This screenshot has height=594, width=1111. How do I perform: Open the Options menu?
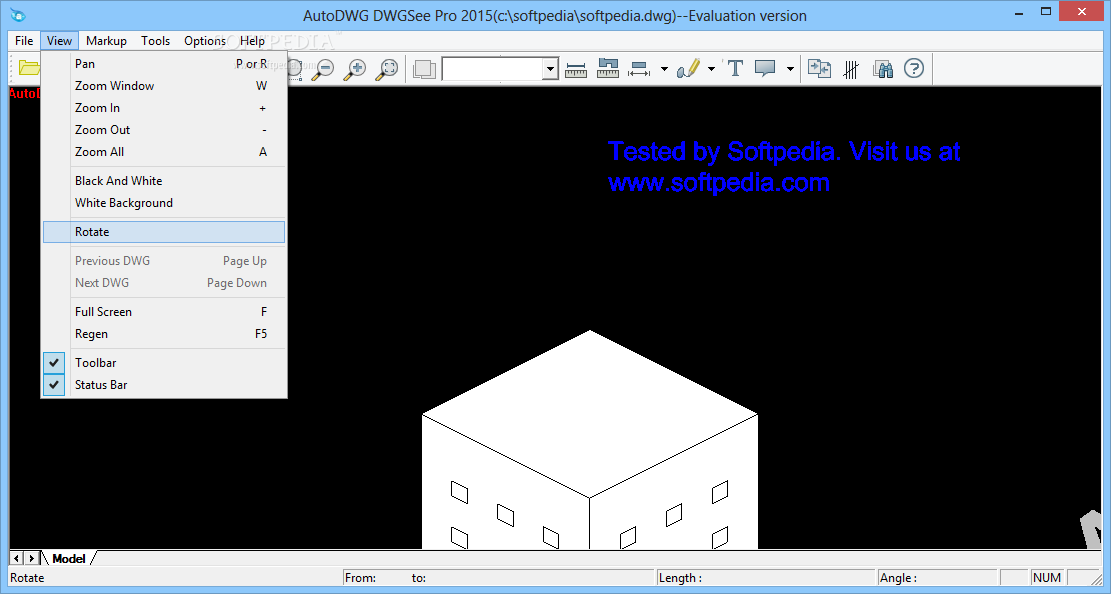(205, 40)
